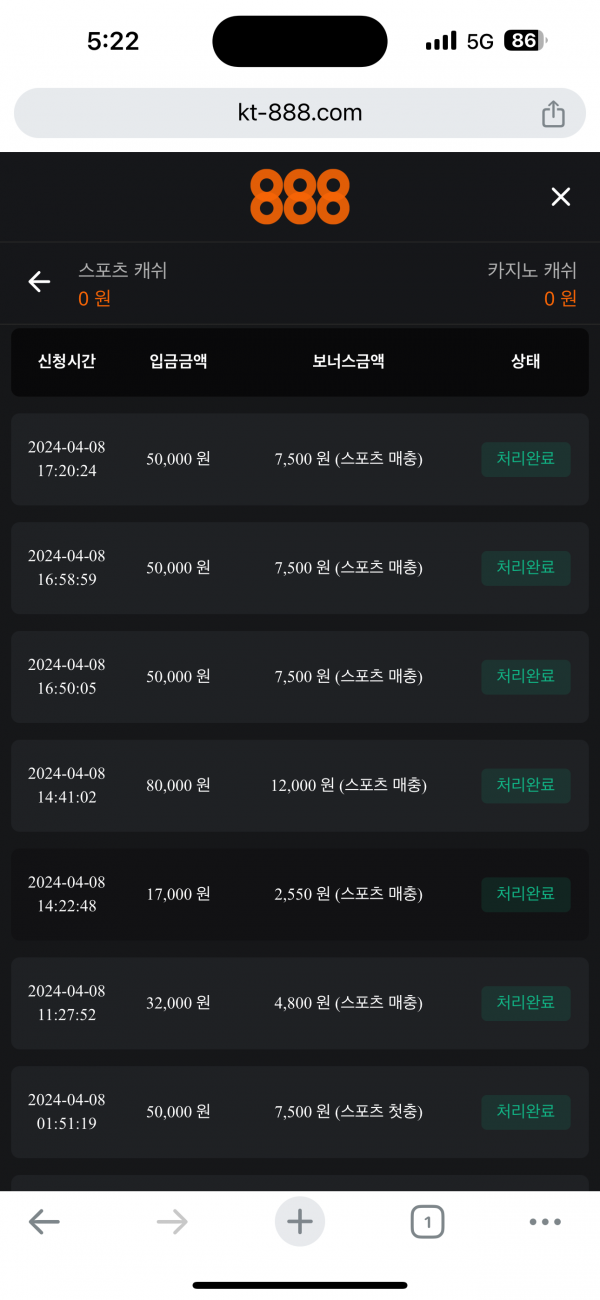
Task: Close the panel with the X icon
Action: click(x=561, y=197)
